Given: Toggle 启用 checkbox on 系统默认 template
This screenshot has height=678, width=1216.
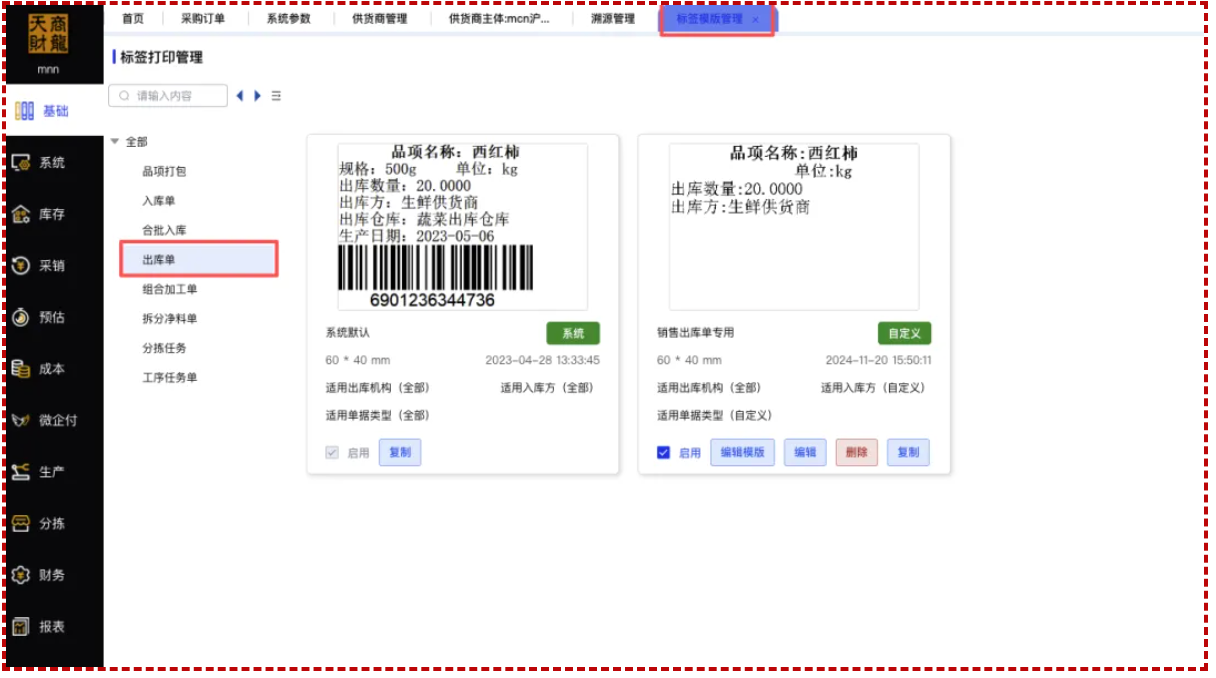Looking at the screenshot, I should click(332, 453).
